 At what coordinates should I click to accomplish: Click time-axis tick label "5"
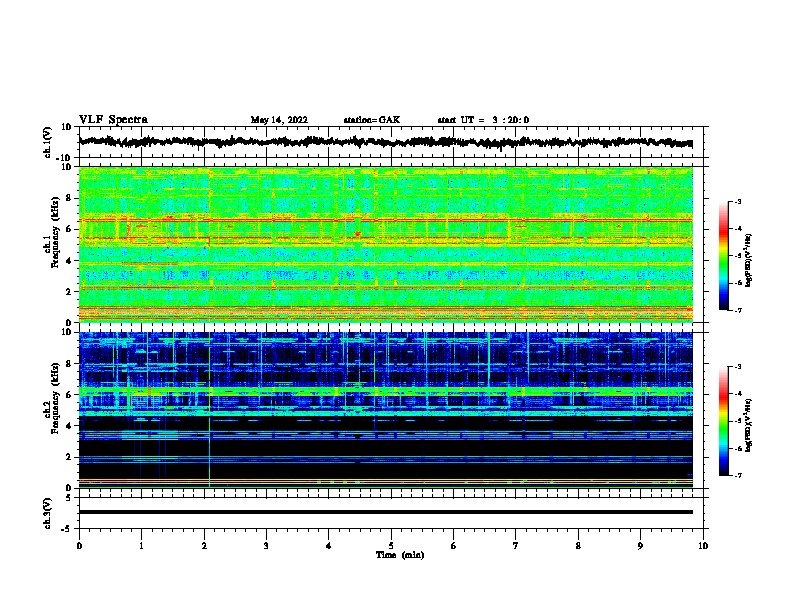tap(391, 546)
